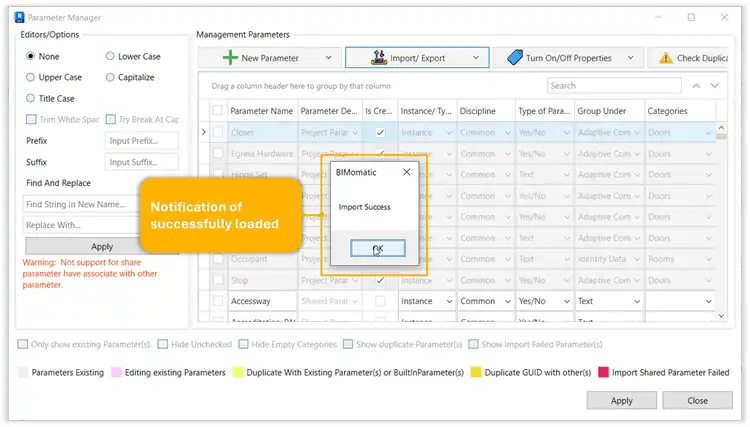This screenshot has height=427, width=750.
Task: Open Text group dropdown in Accessway row
Action: click(637, 301)
